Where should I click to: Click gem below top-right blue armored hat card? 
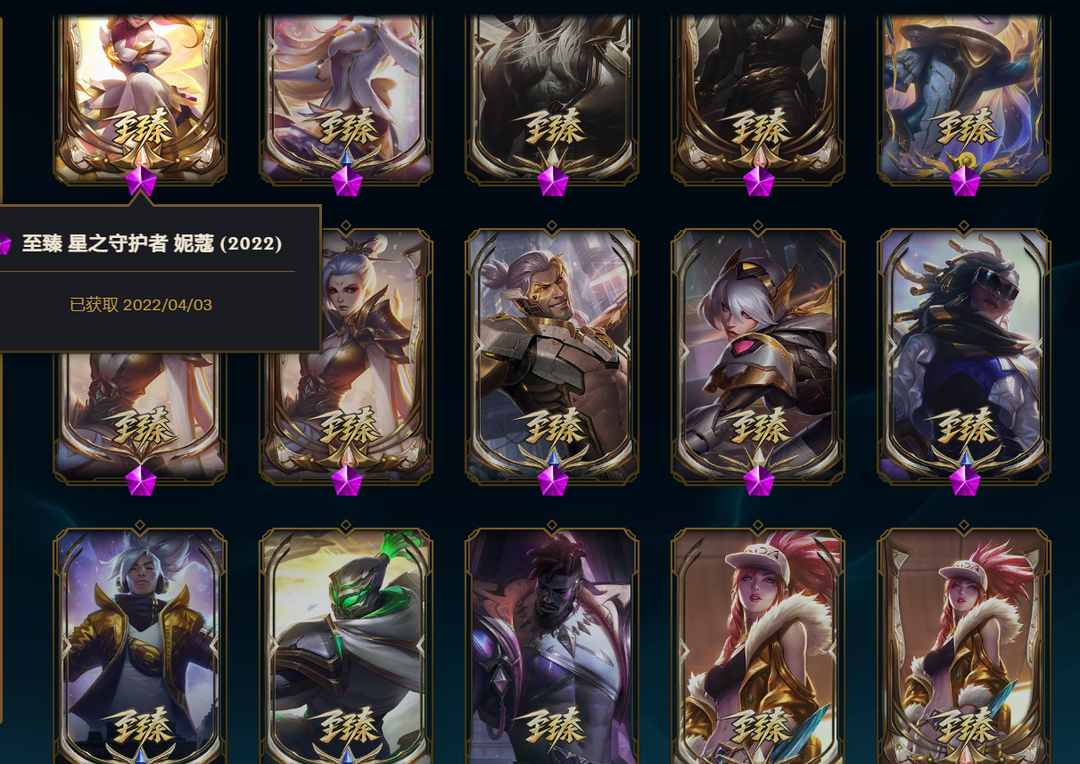[964, 181]
